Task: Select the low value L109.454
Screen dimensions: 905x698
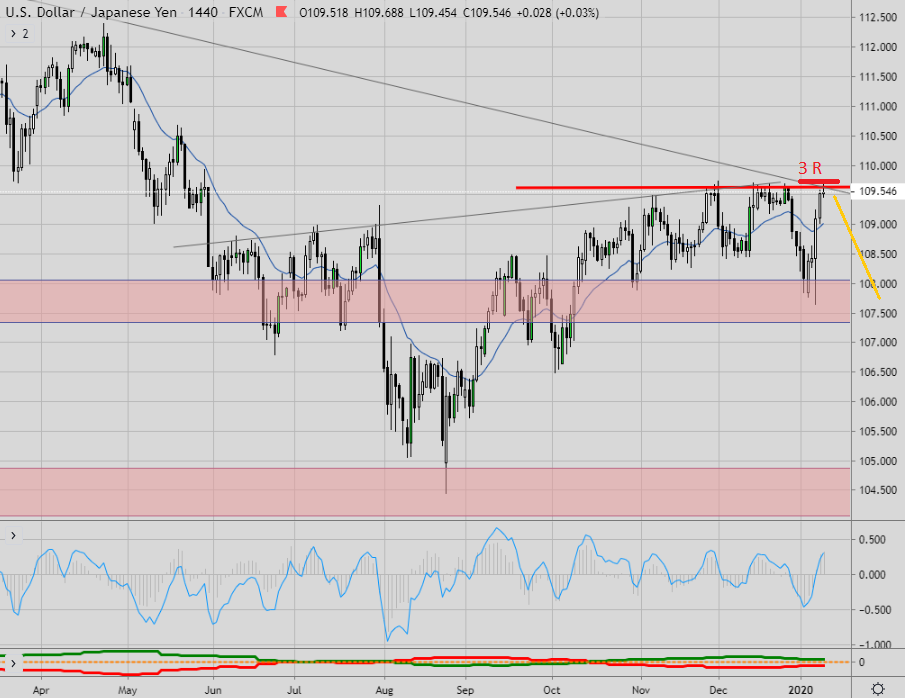Action: [x=433, y=12]
